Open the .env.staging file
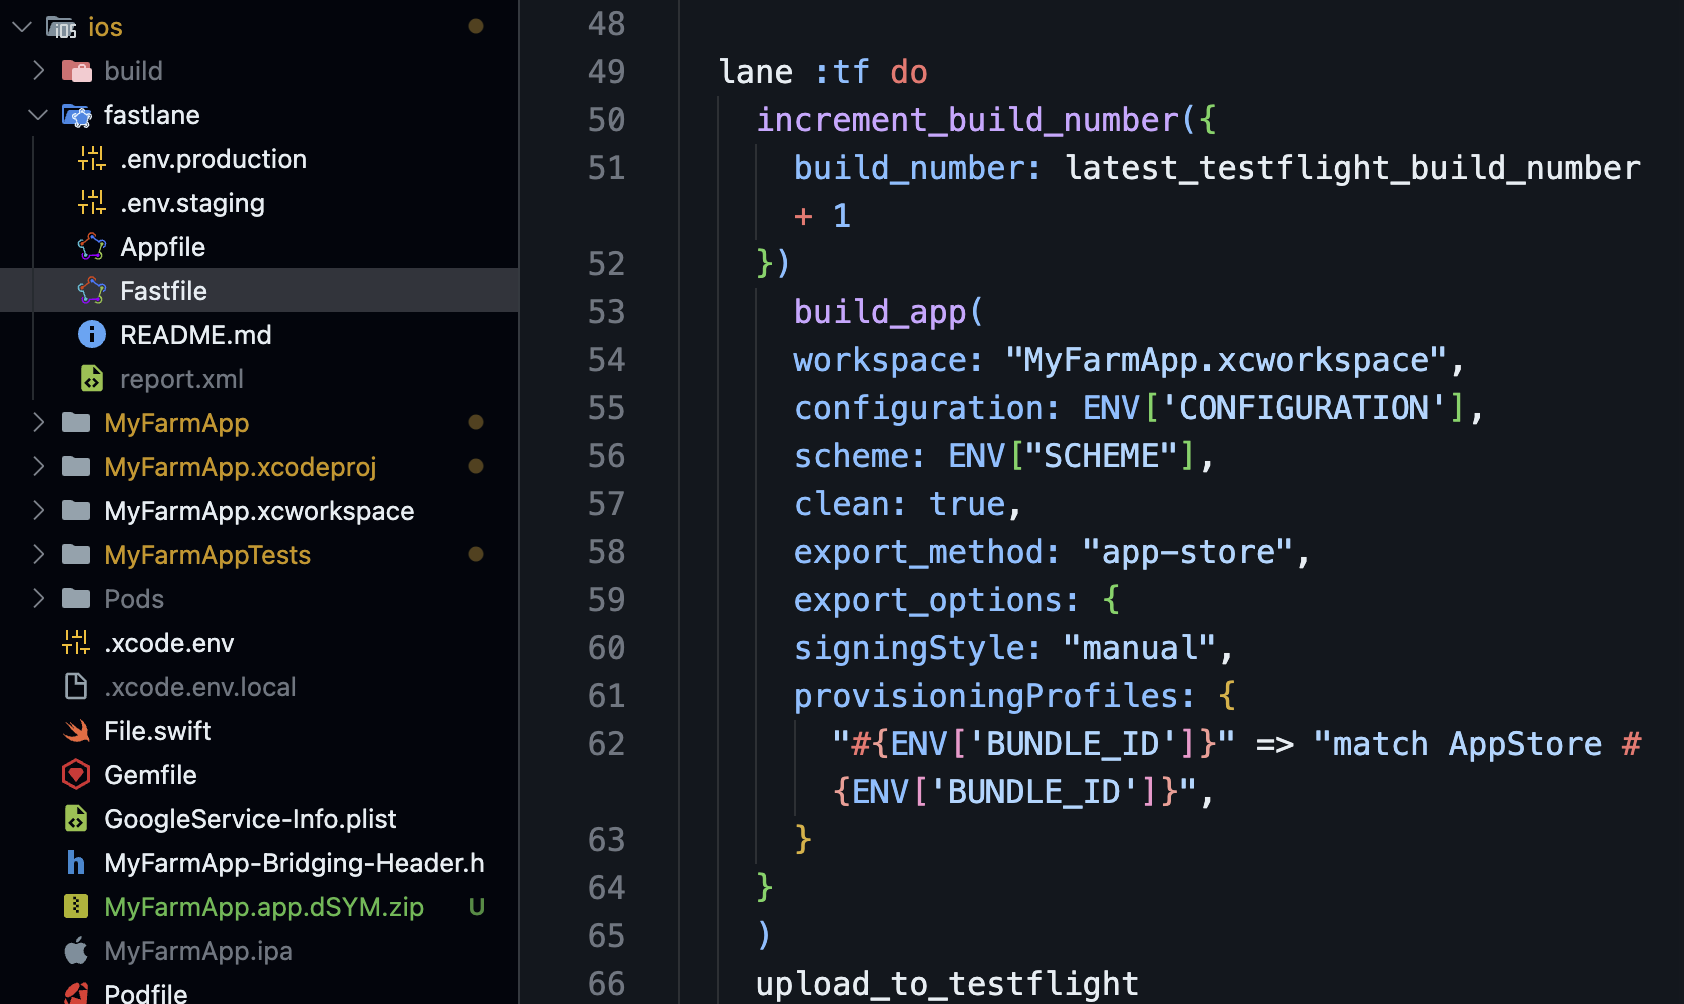Screen dimensions: 1684x1004 tap(192, 203)
